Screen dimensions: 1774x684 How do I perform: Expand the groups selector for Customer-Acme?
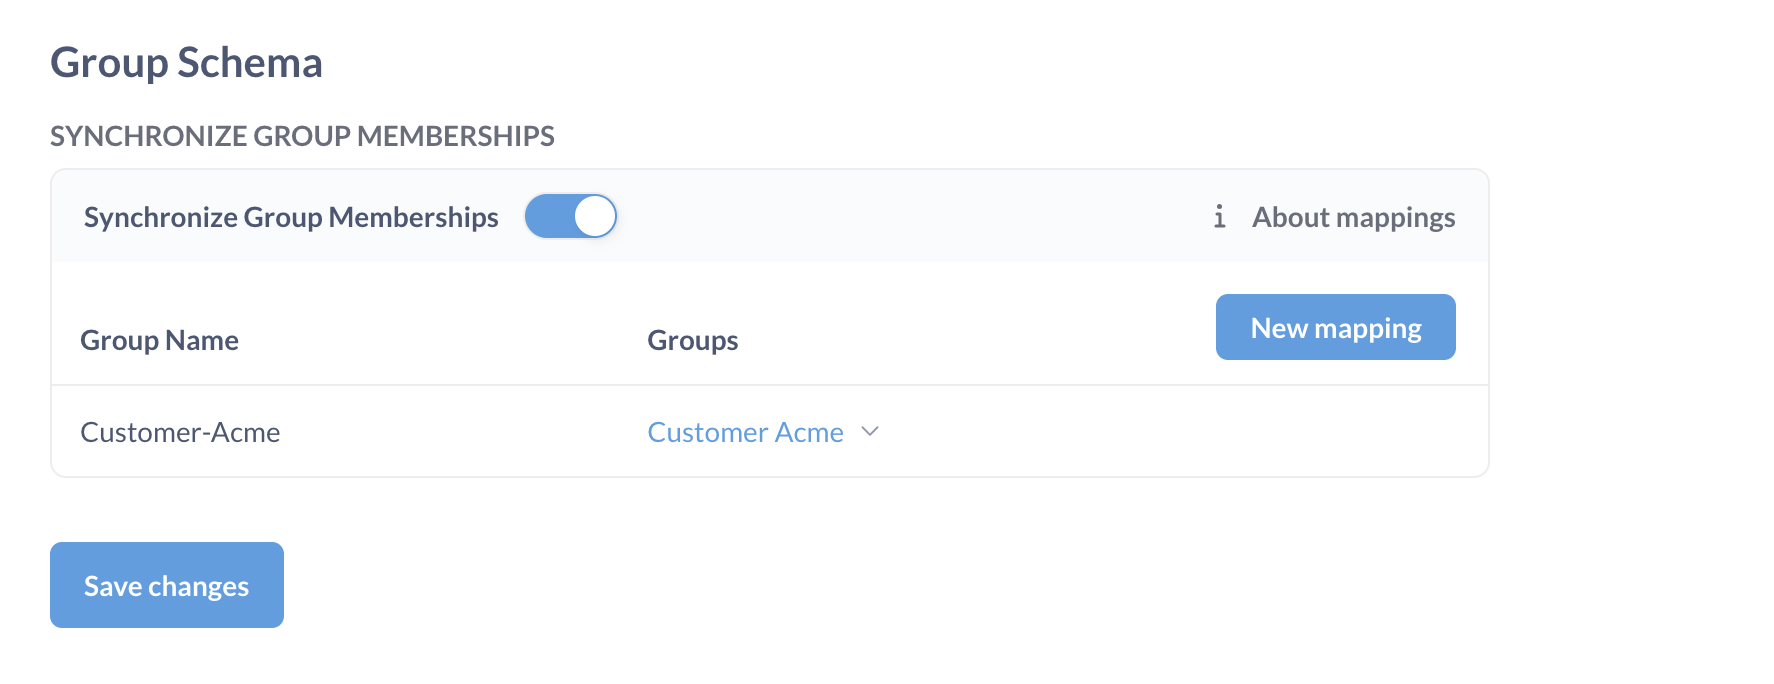point(765,432)
